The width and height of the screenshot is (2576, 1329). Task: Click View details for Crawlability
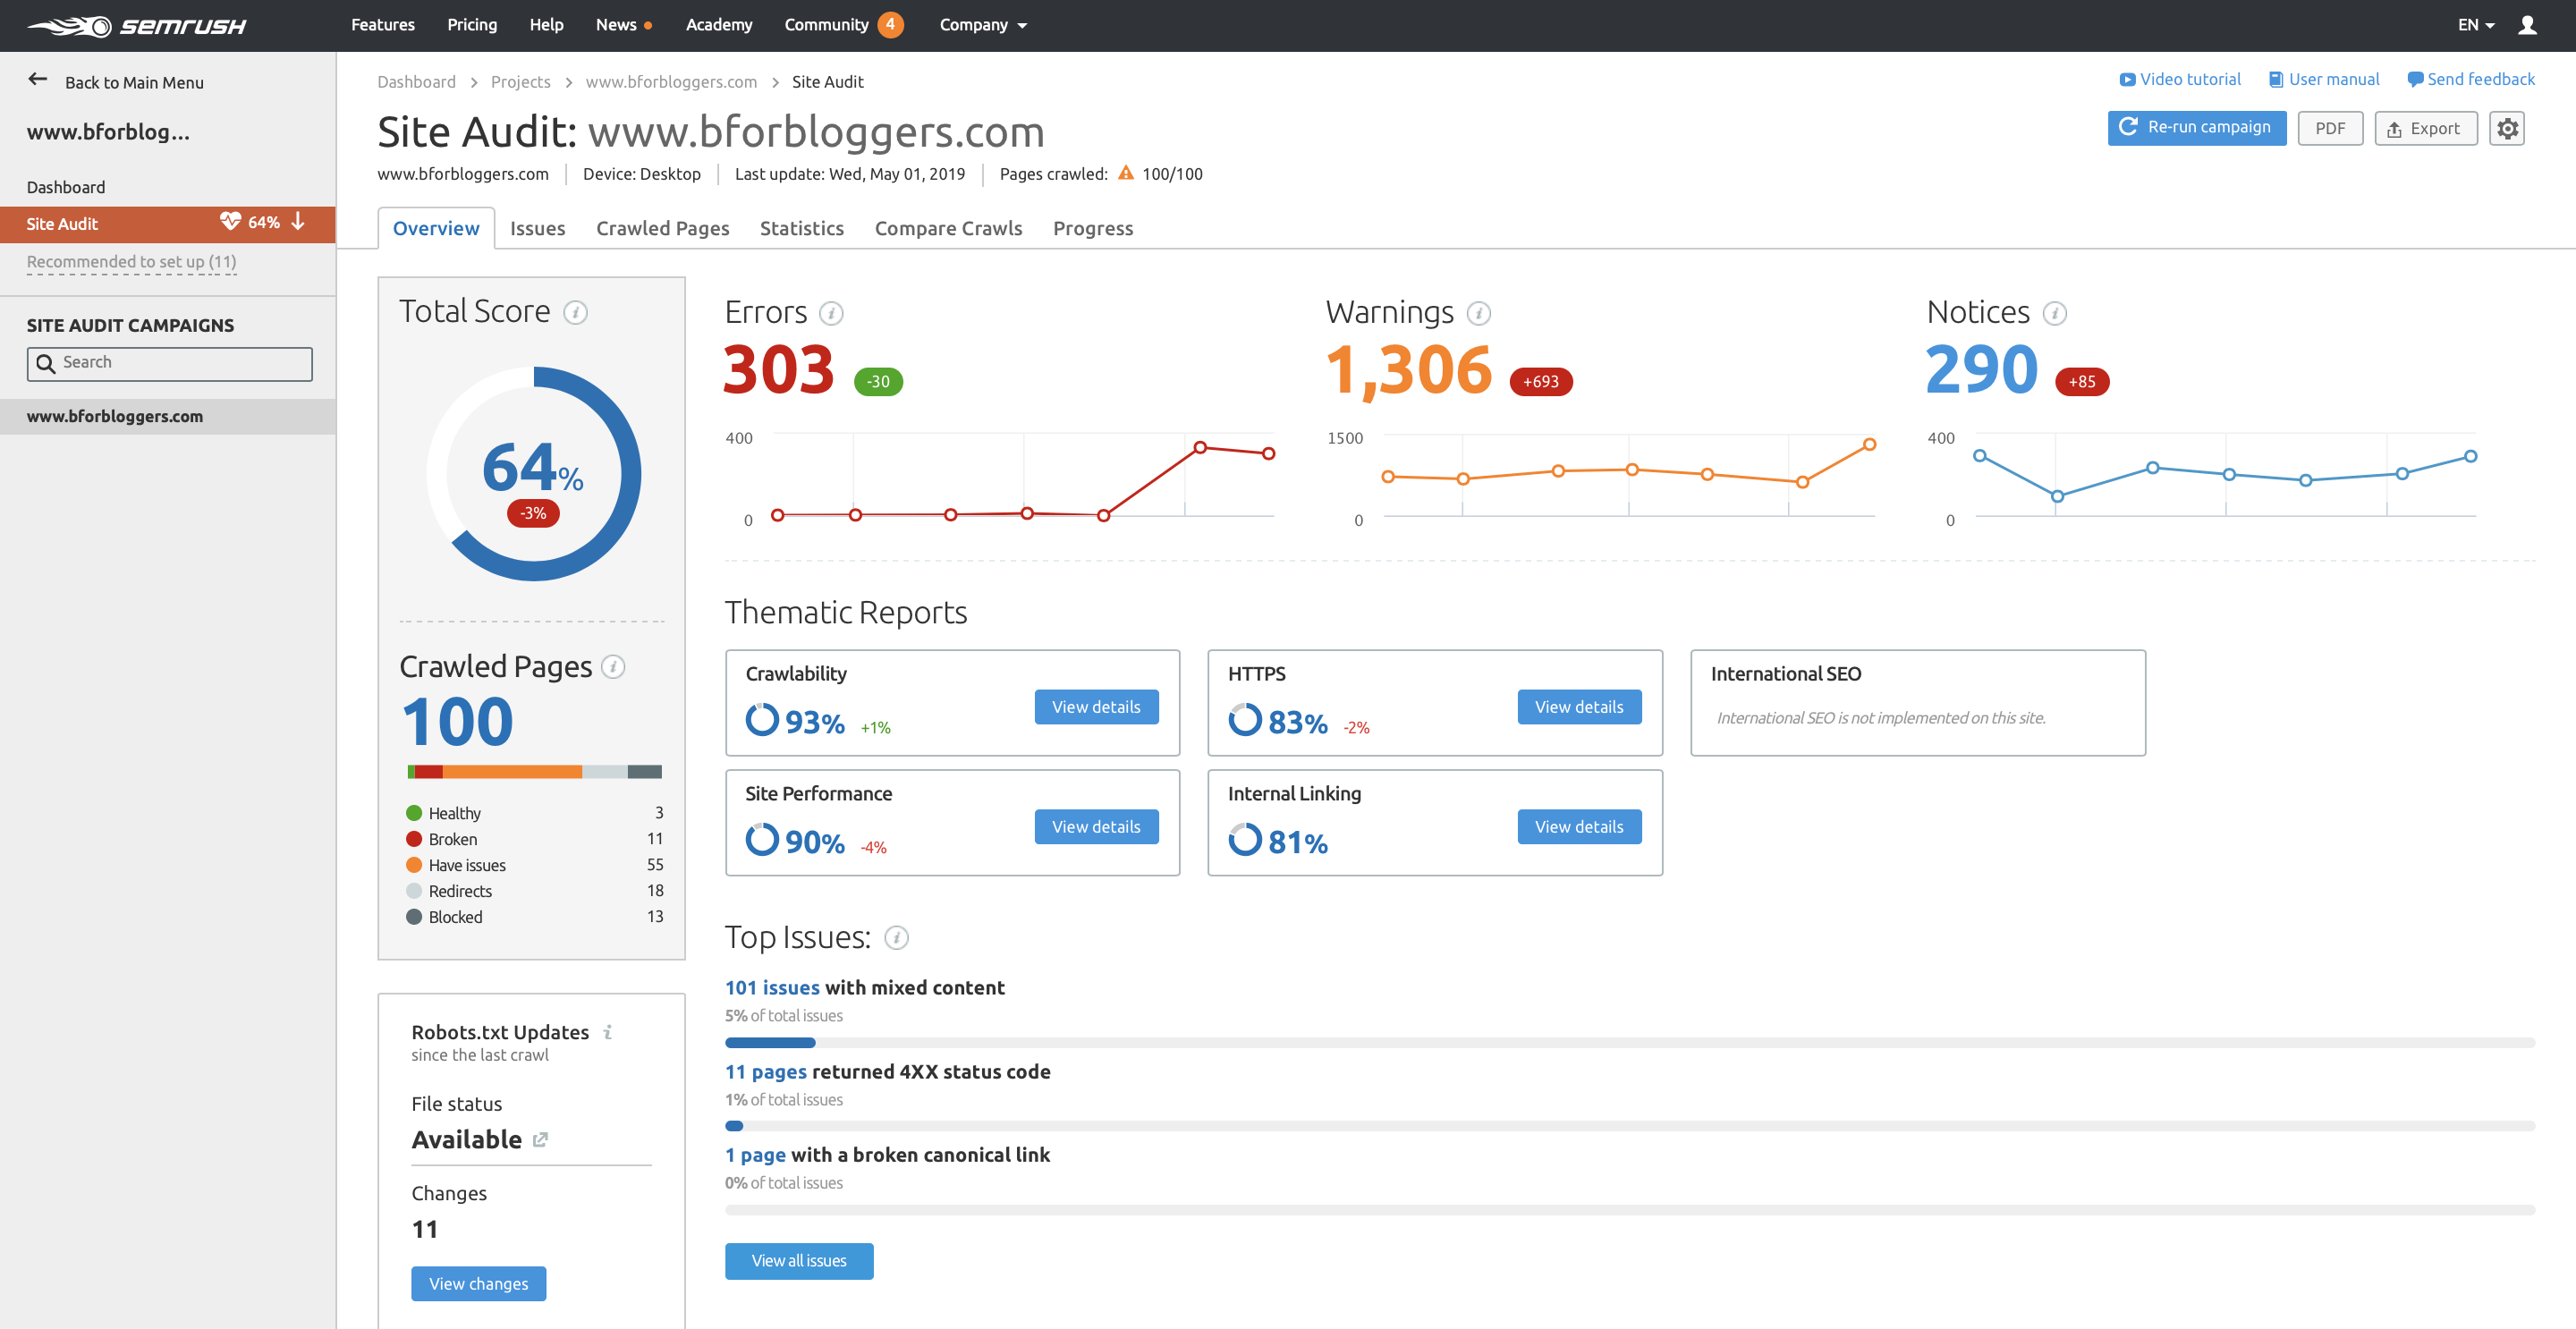pos(1096,707)
